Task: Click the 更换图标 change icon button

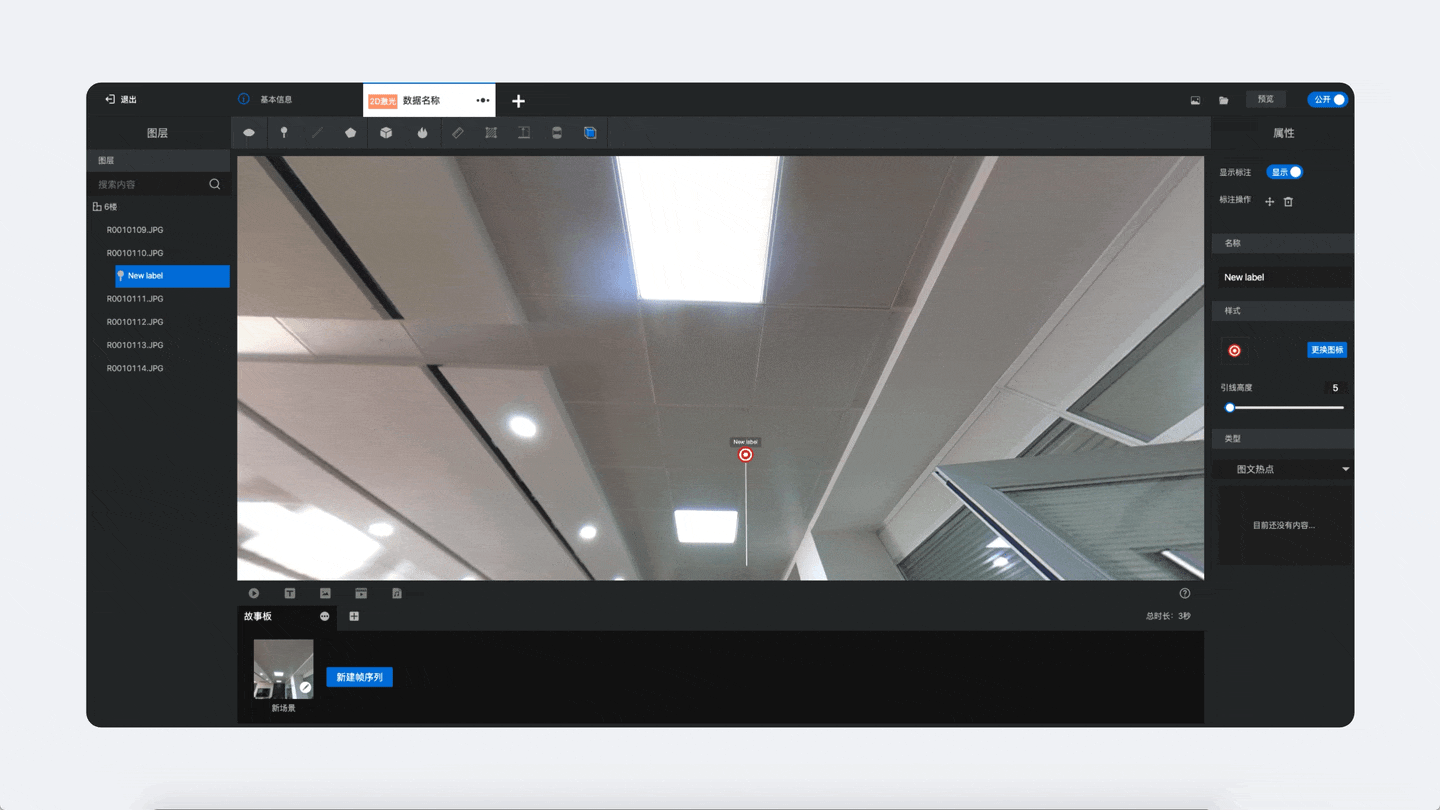Action: coord(1327,350)
